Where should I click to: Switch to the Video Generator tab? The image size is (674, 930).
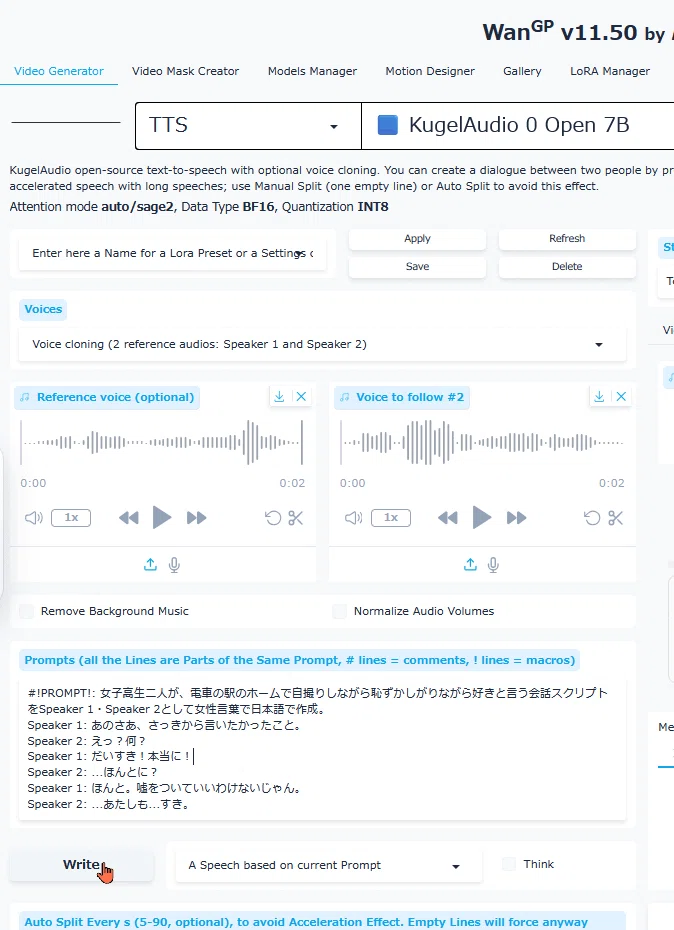[x=59, y=71]
